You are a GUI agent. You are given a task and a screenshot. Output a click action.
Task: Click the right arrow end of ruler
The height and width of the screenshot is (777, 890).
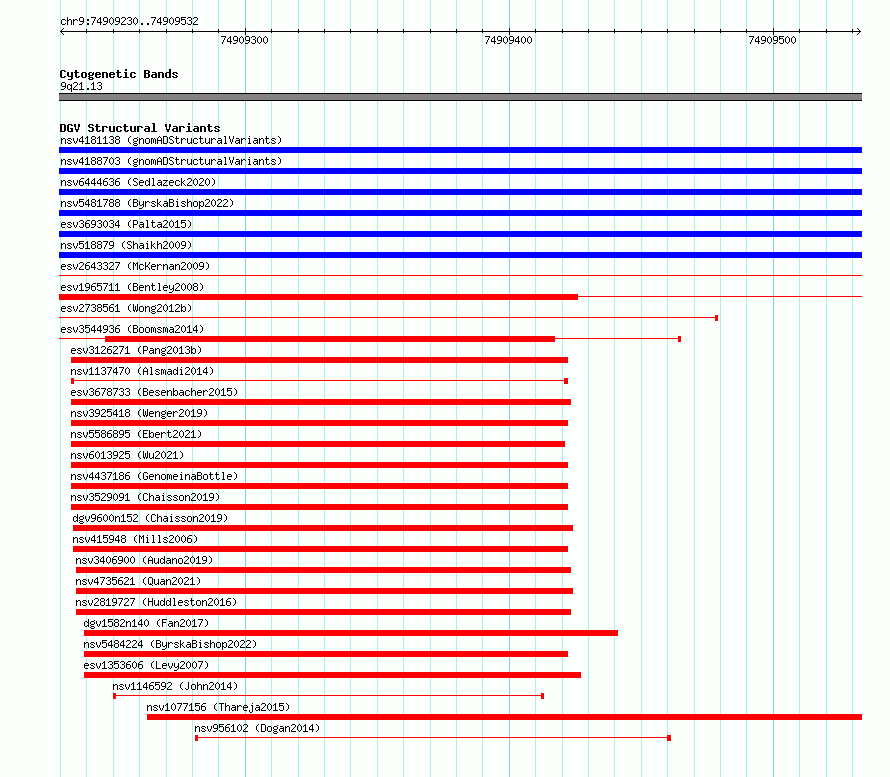(x=858, y=31)
